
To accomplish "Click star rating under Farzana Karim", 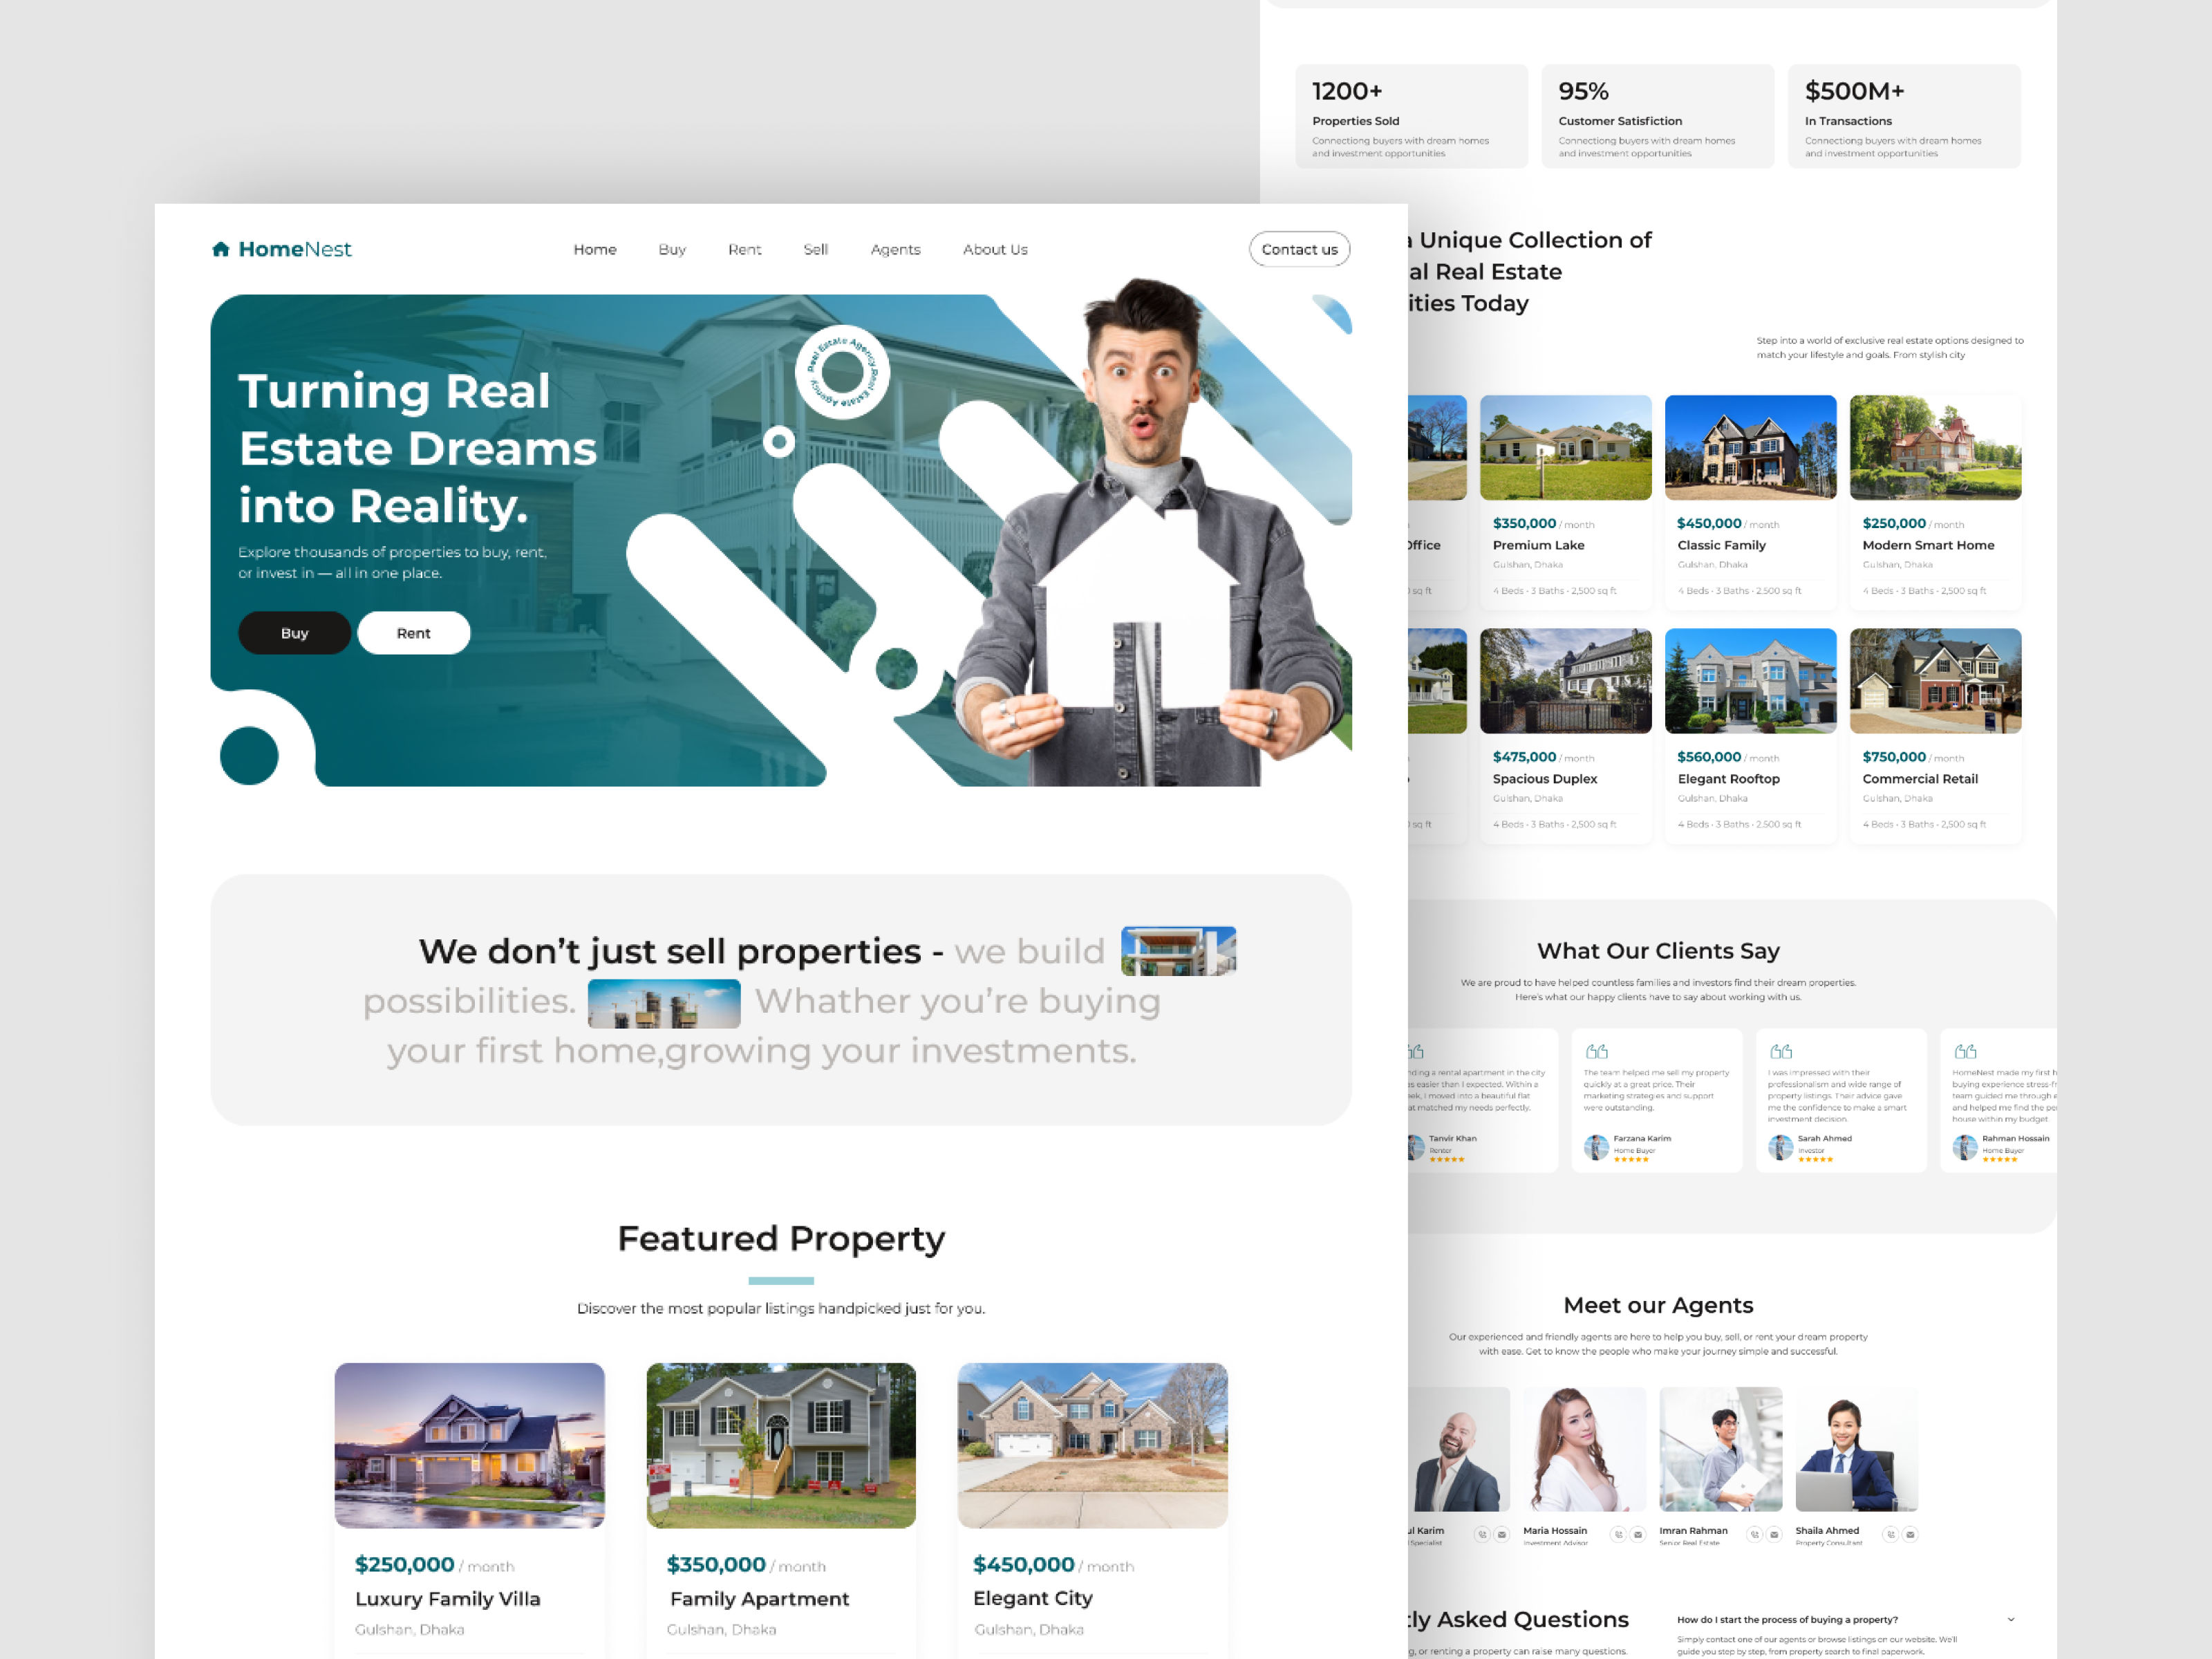I will (1631, 1160).
